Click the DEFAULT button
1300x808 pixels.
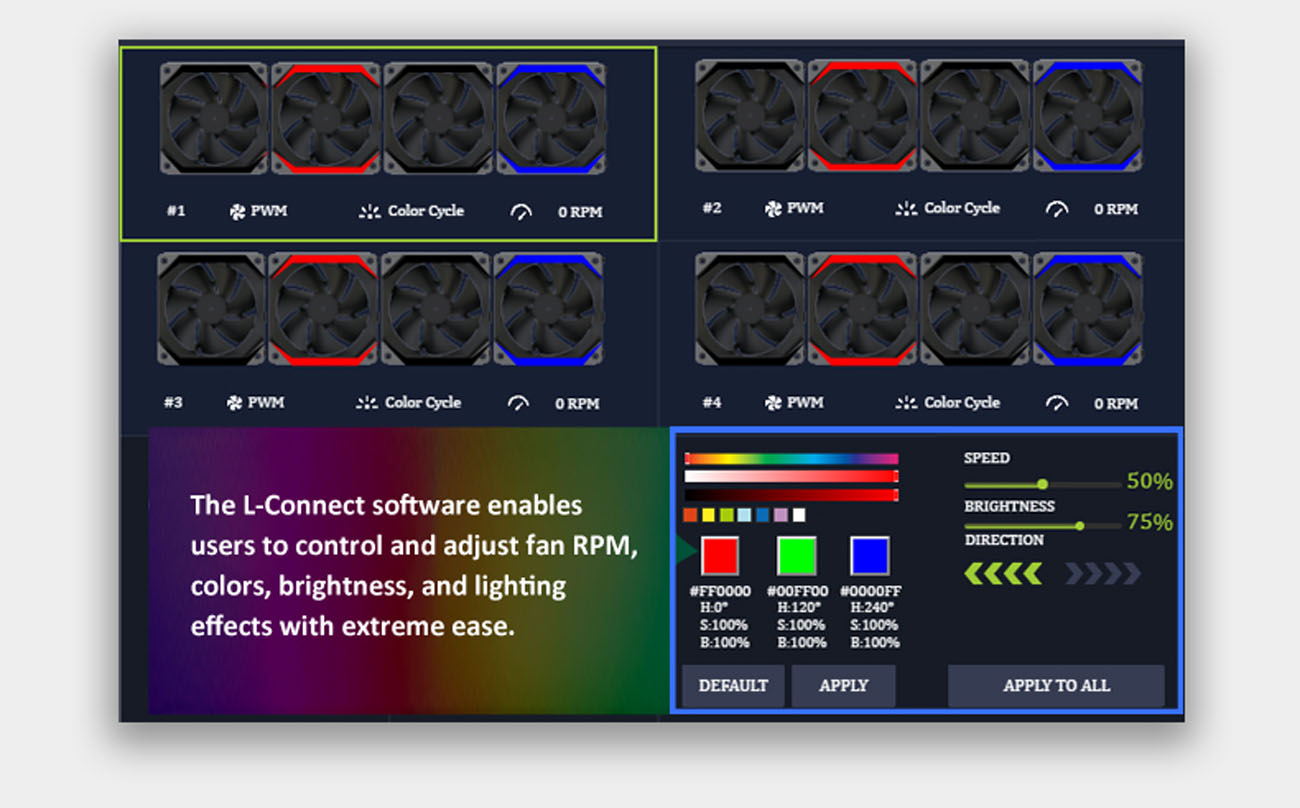point(733,686)
